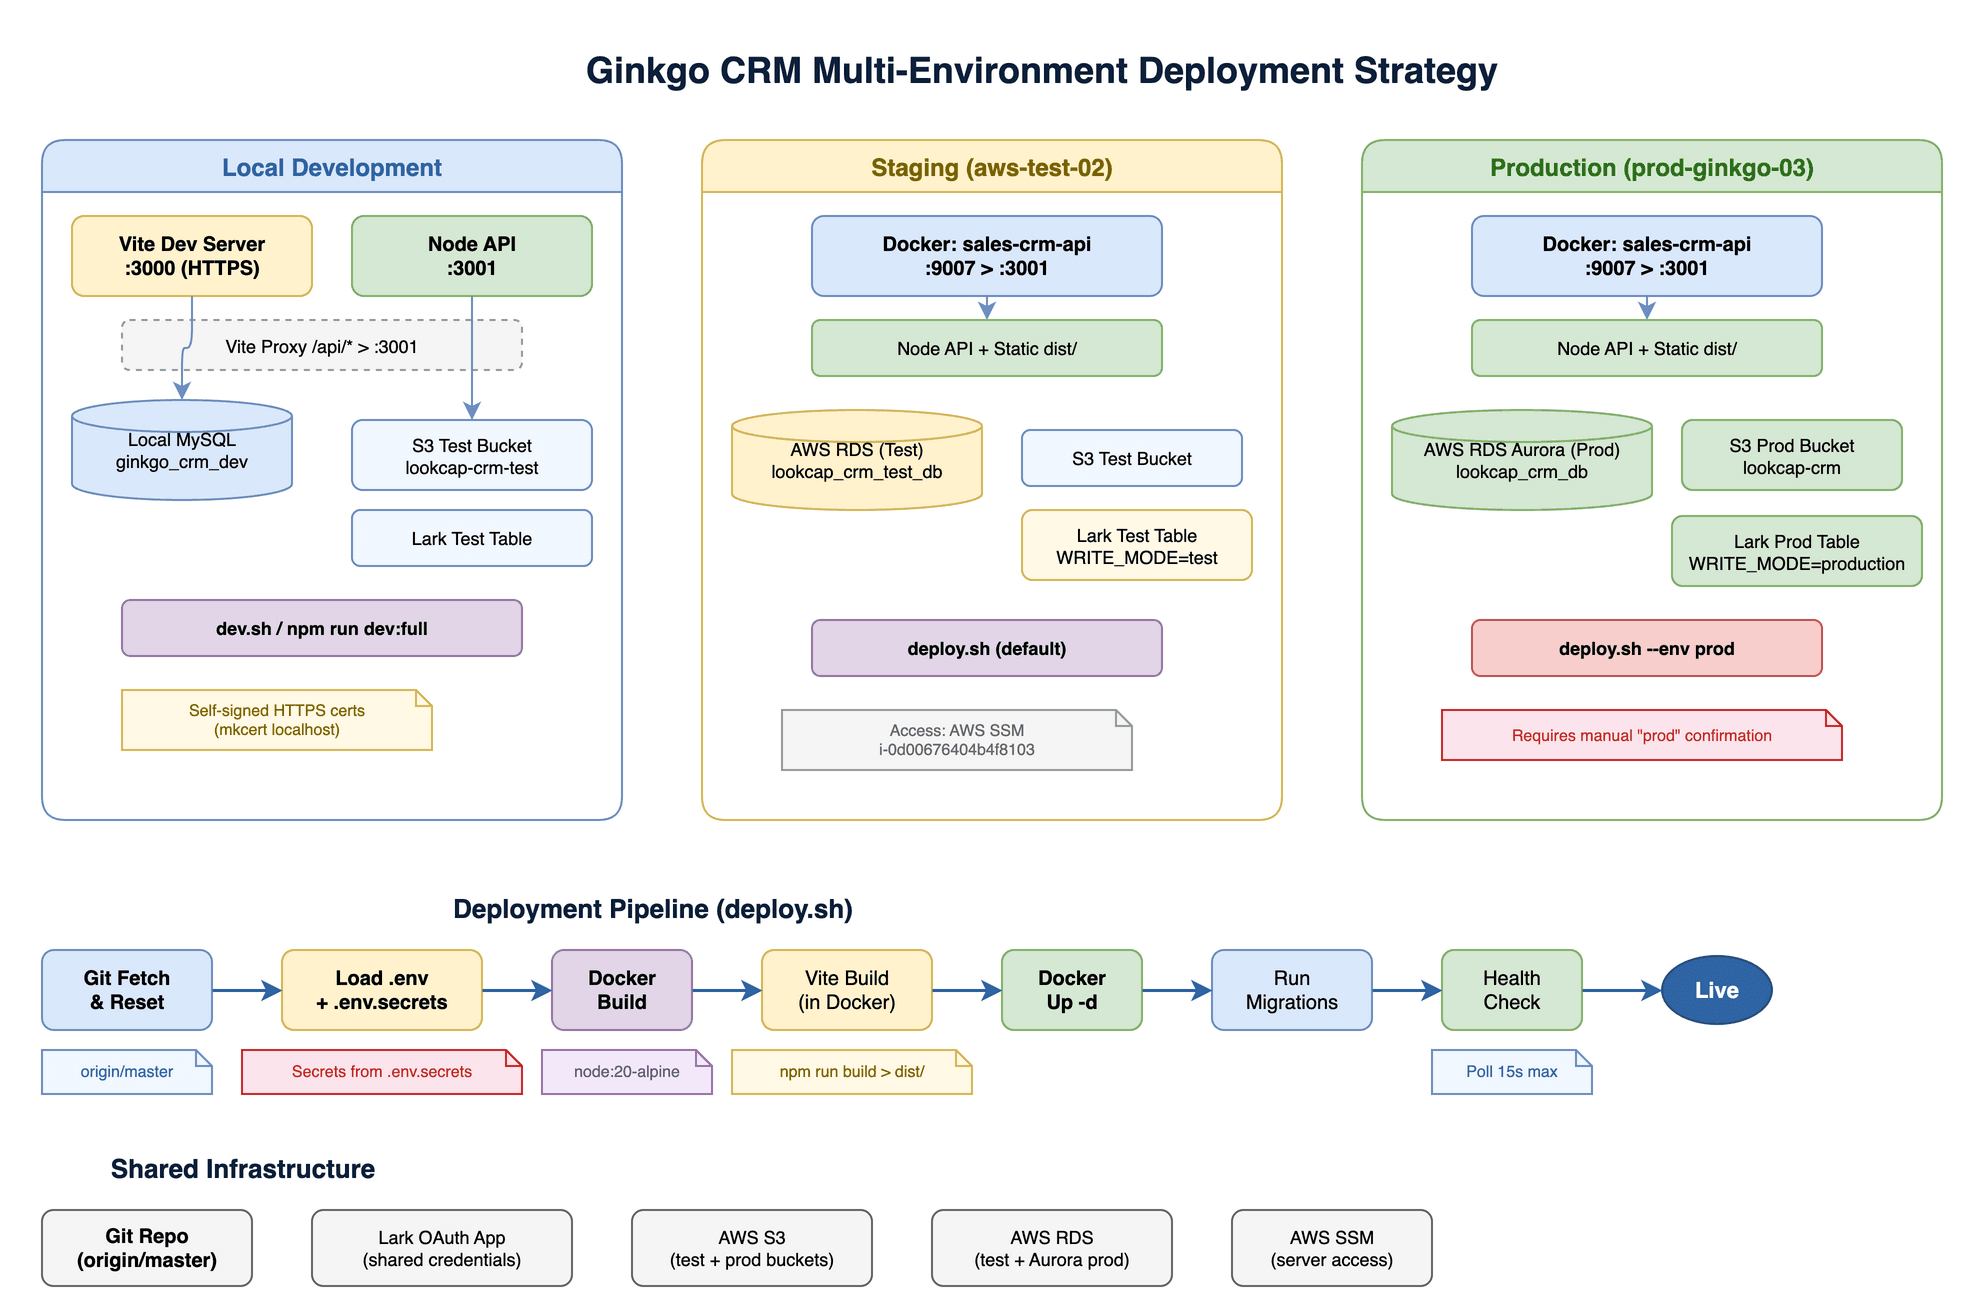Screen dimensions: 1965x1309
Task: Select the Run Migrations step
Action: 1292,990
